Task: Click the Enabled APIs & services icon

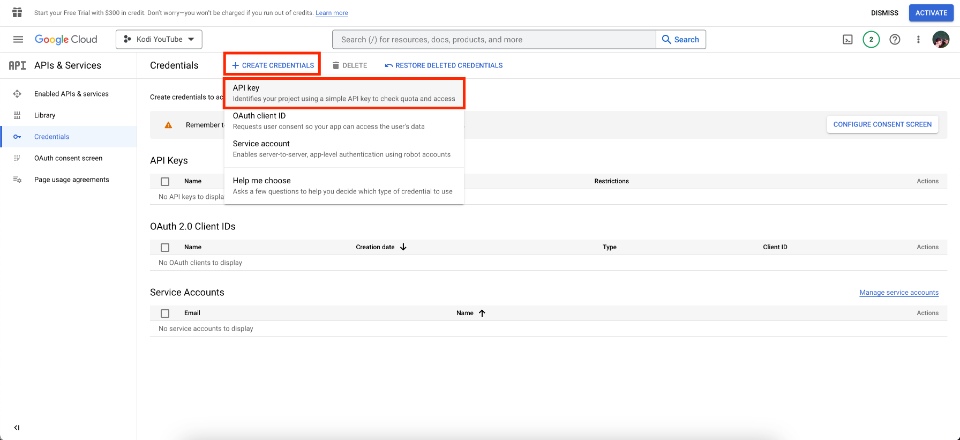Action: click(17, 94)
